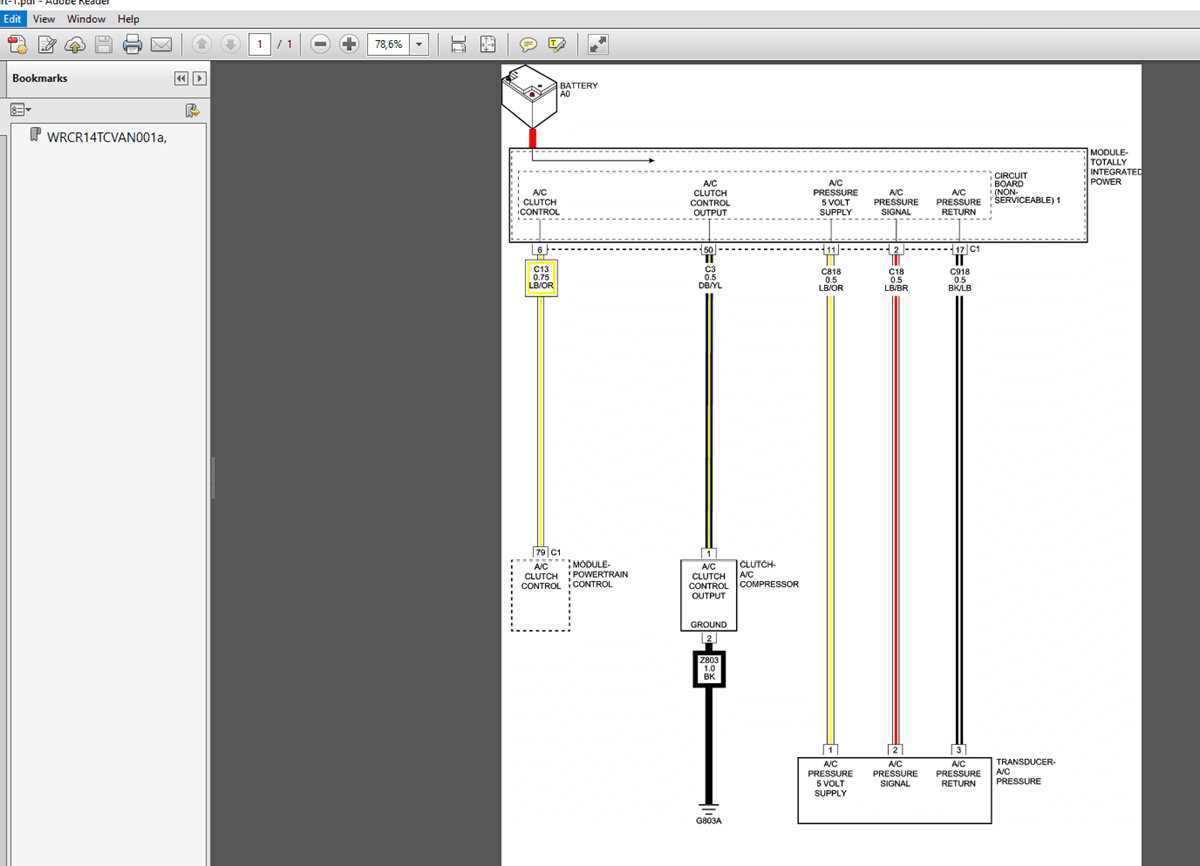The height and width of the screenshot is (866, 1200).
Task: Open the zoom level dropdown arrow
Action: (419, 44)
